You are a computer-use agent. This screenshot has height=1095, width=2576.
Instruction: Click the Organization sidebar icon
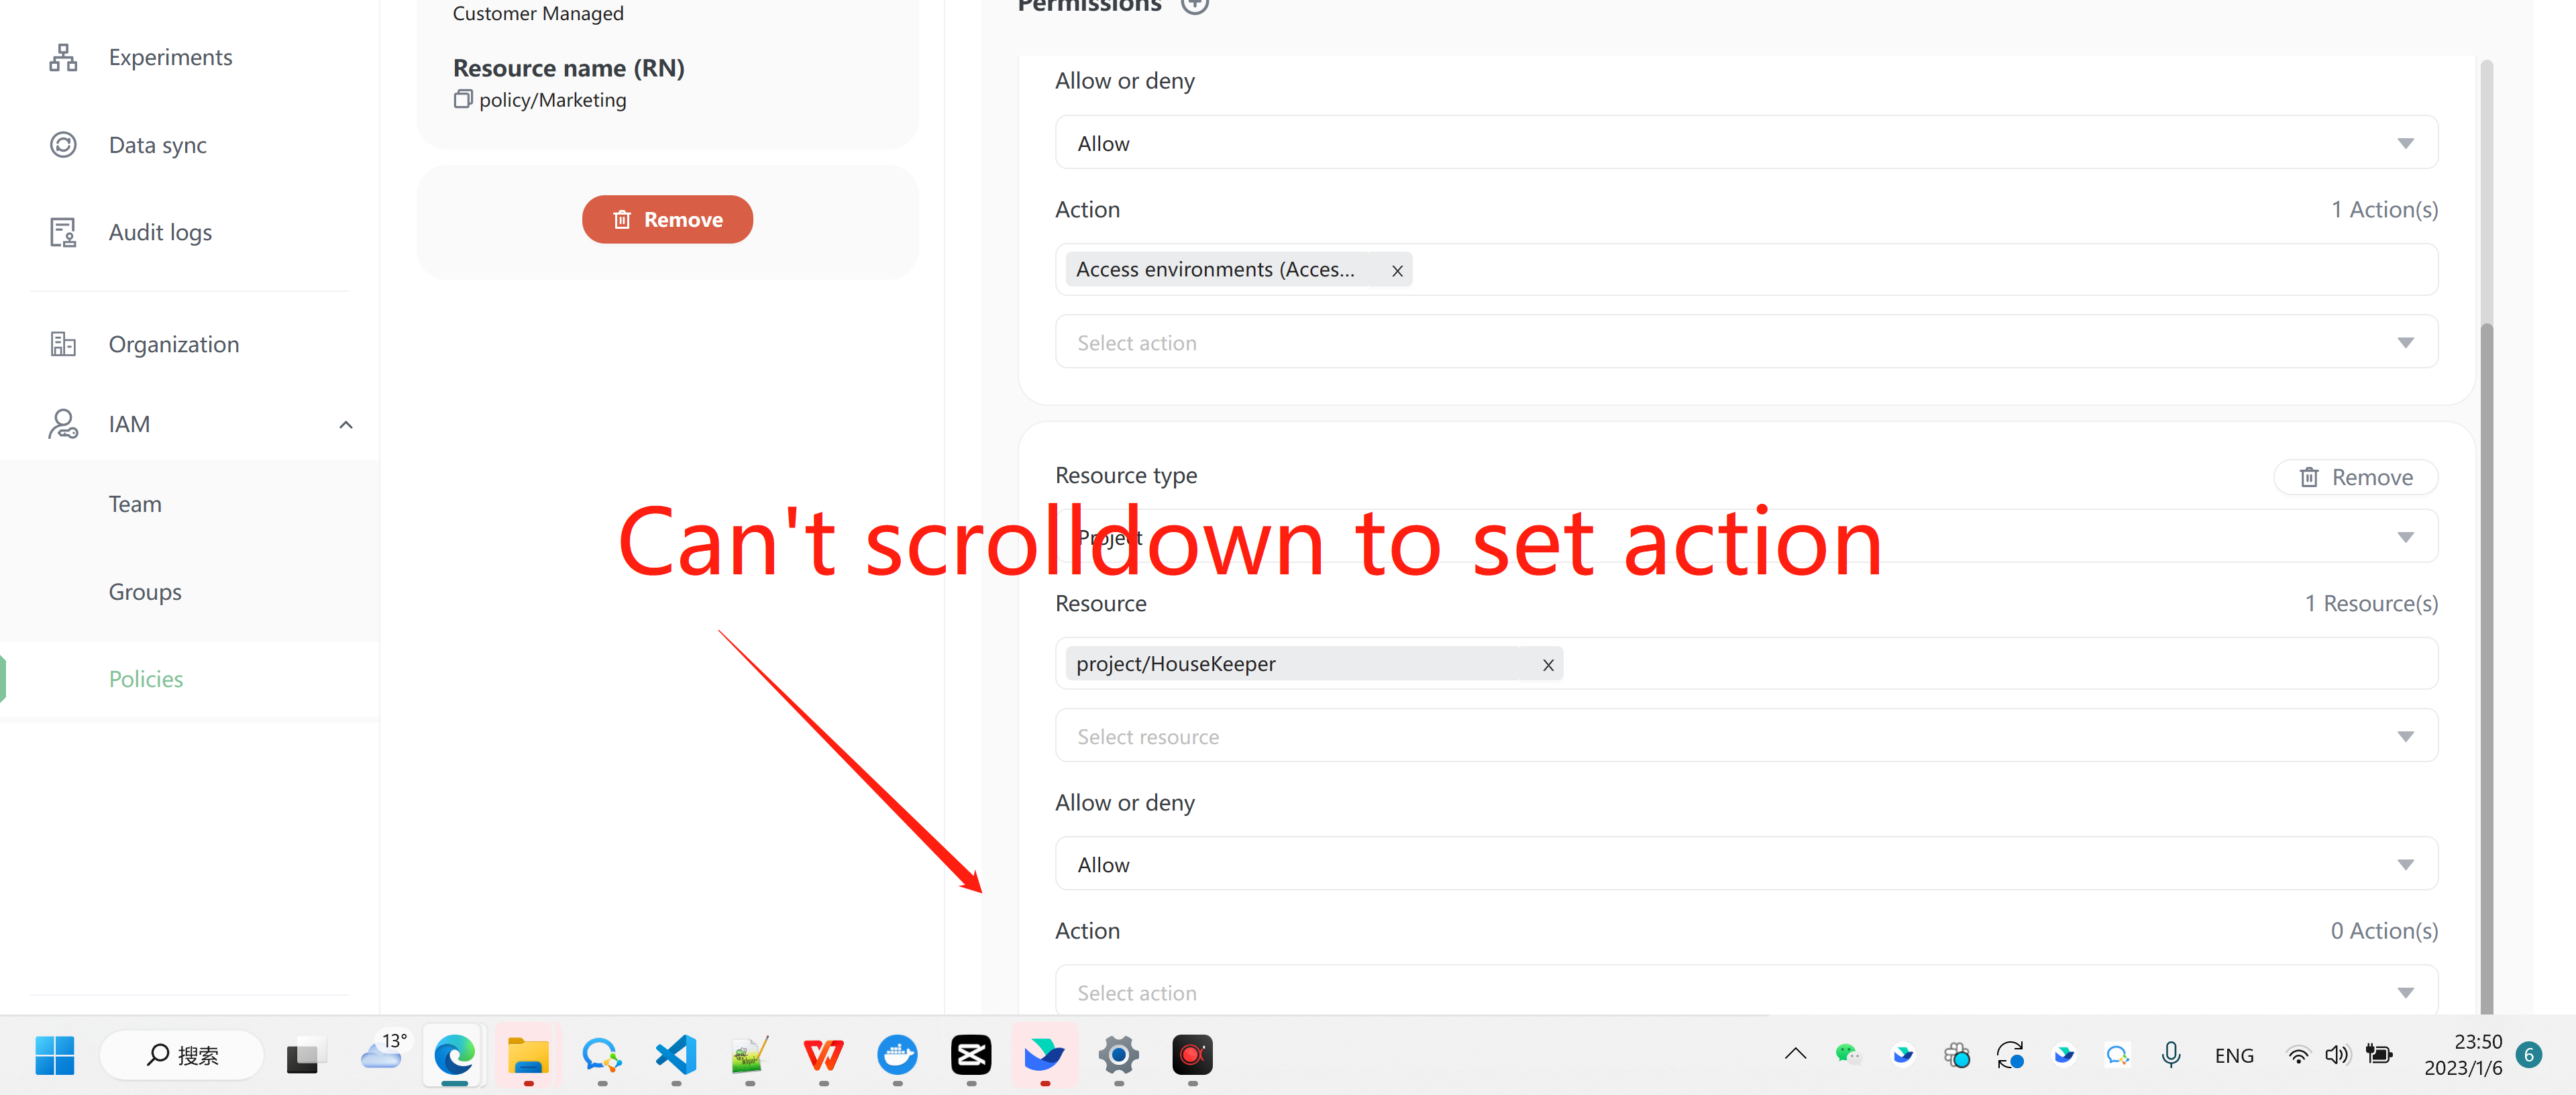click(x=63, y=343)
